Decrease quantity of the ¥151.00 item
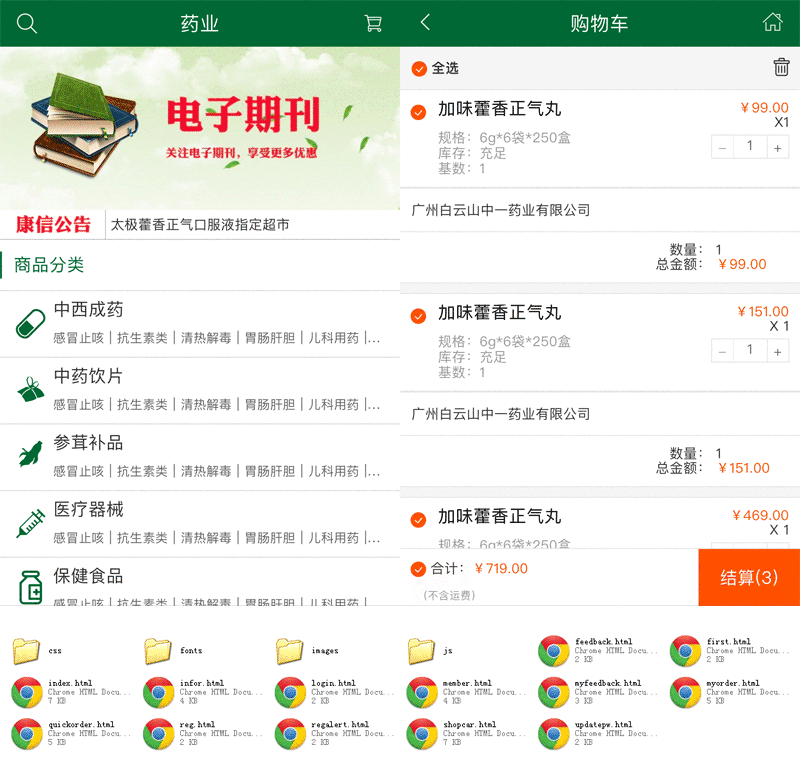 click(x=723, y=351)
